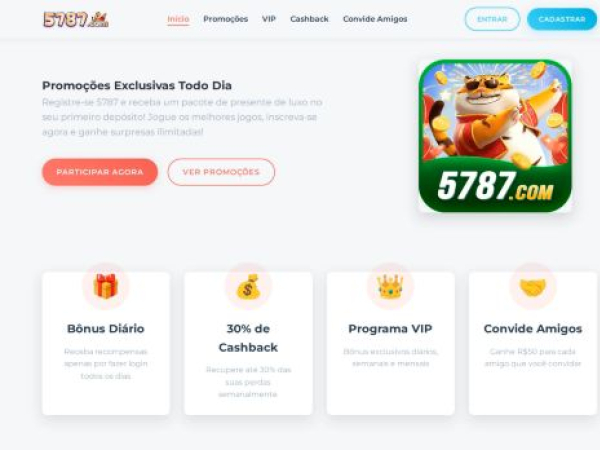Click the gift box Bônus Diário icon
Image resolution: width=600 pixels, height=450 pixels.
(x=106, y=286)
